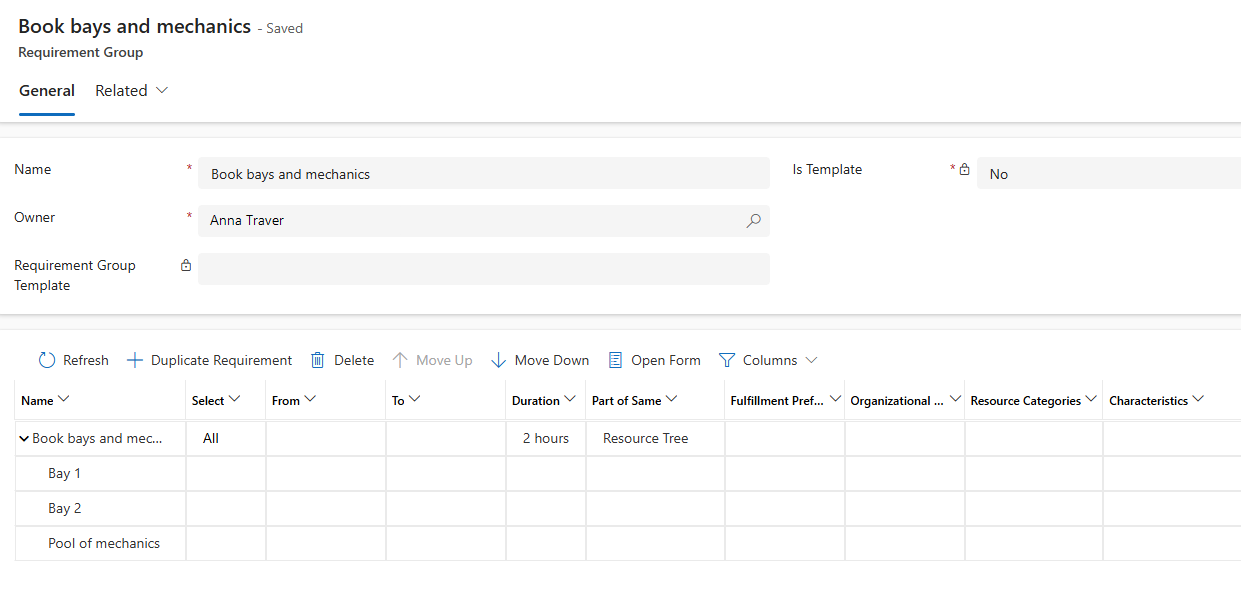Click the Owner field showing Anna Traver
Image resolution: width=1241 pixels, height=601 pixels.
point(484,221)
